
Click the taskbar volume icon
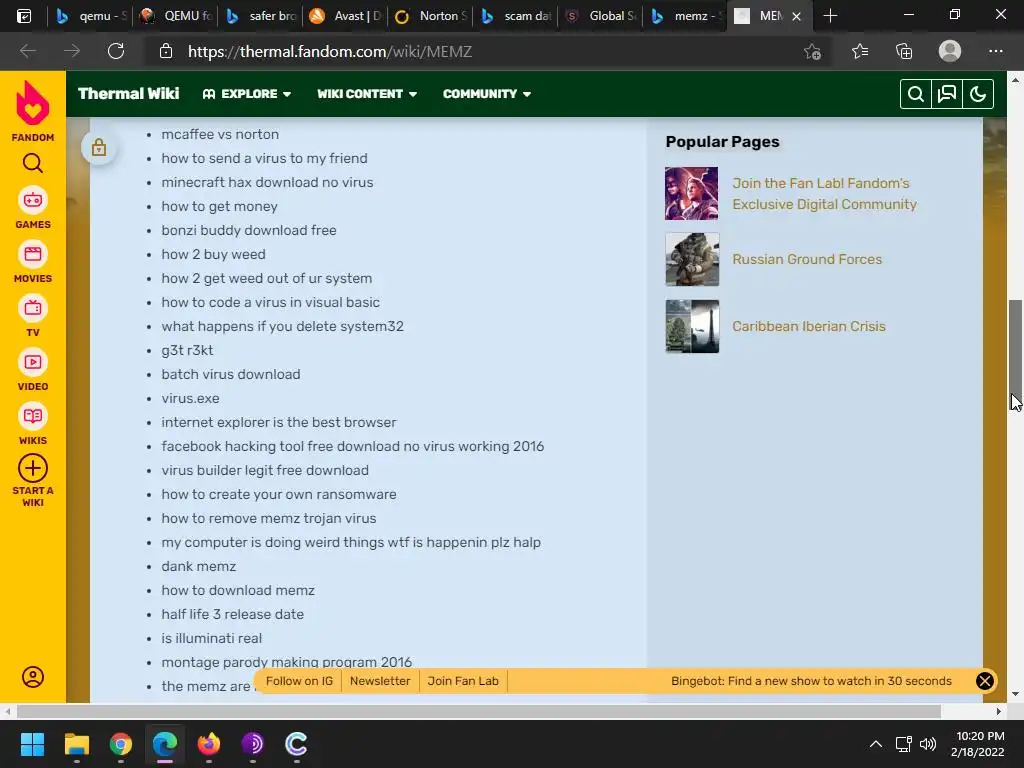927,744
